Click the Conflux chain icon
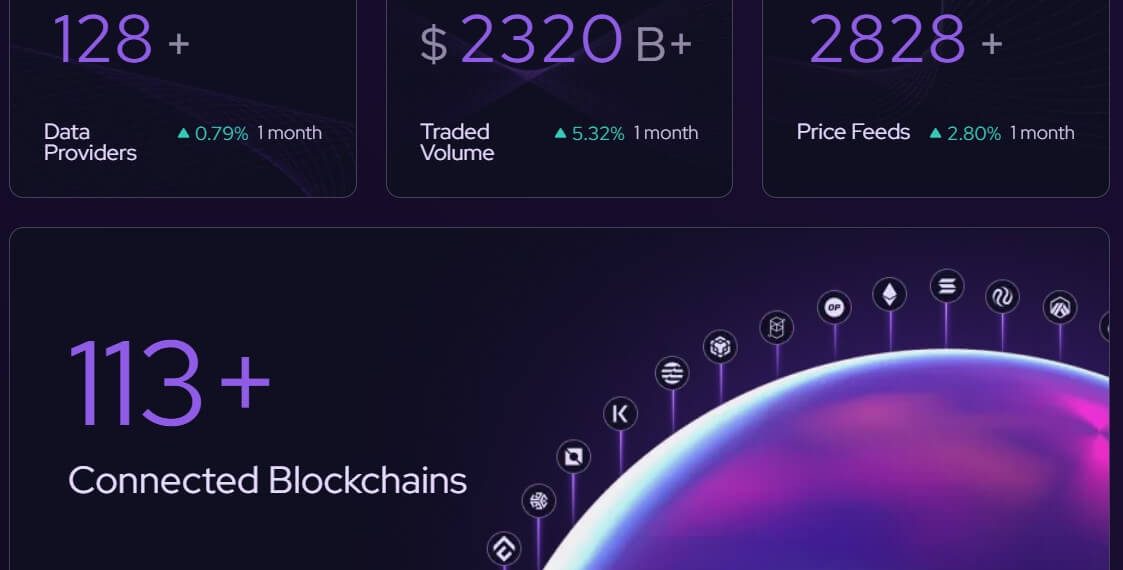 coord(503,548)
